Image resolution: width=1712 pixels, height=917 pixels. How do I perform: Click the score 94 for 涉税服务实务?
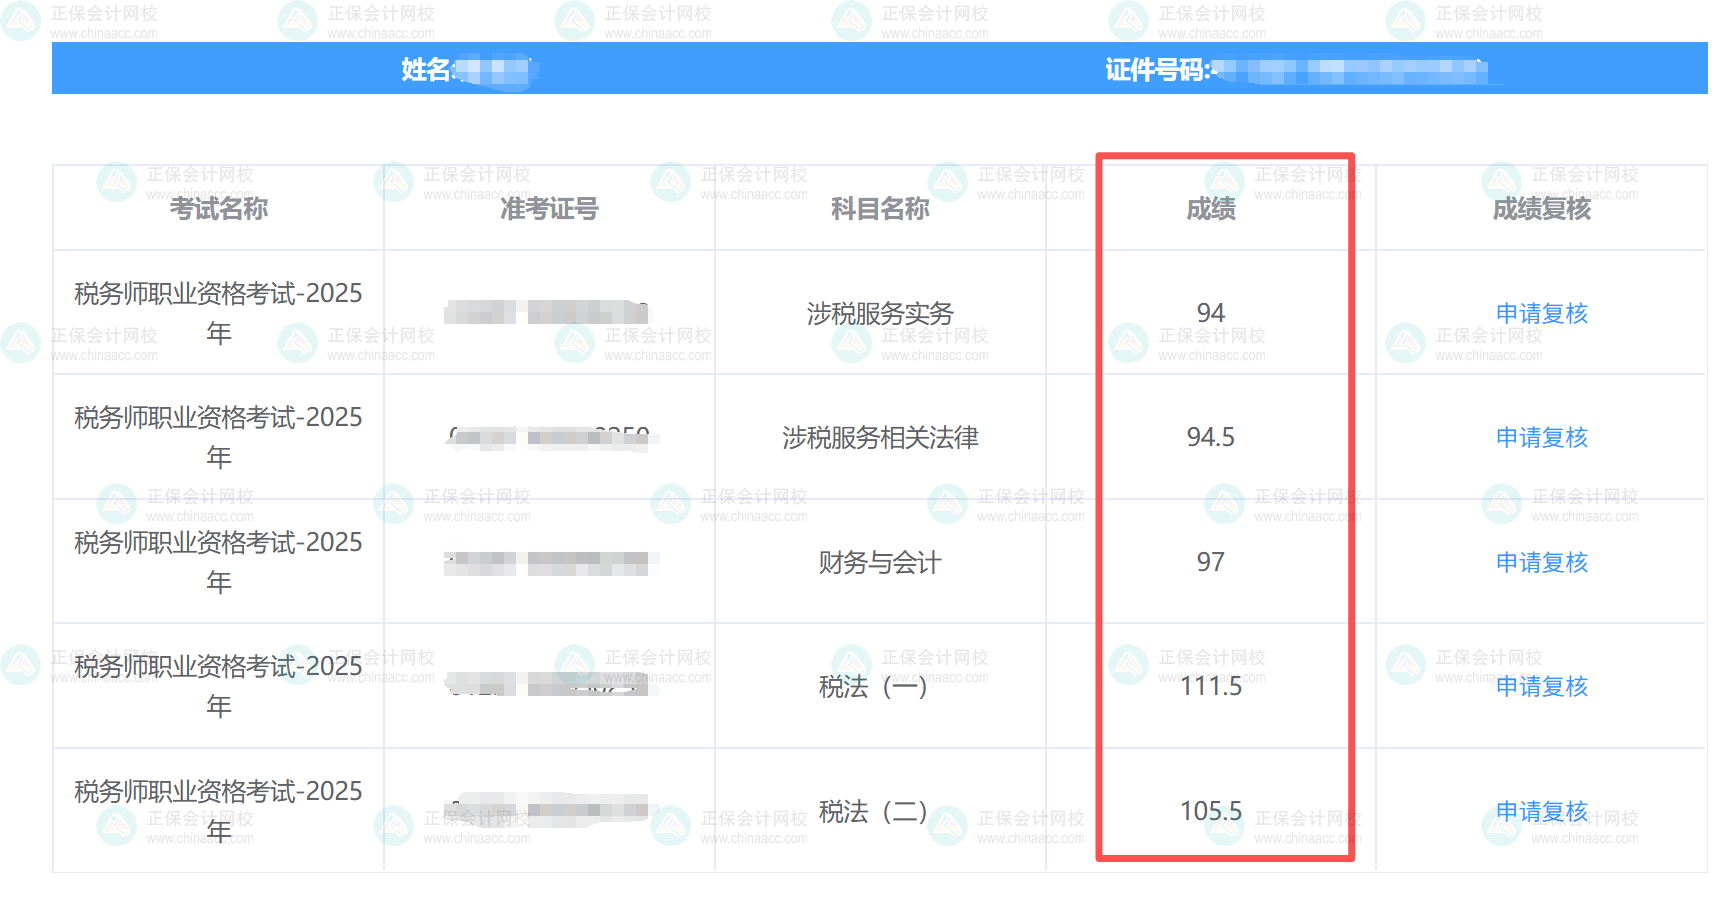1211,313
